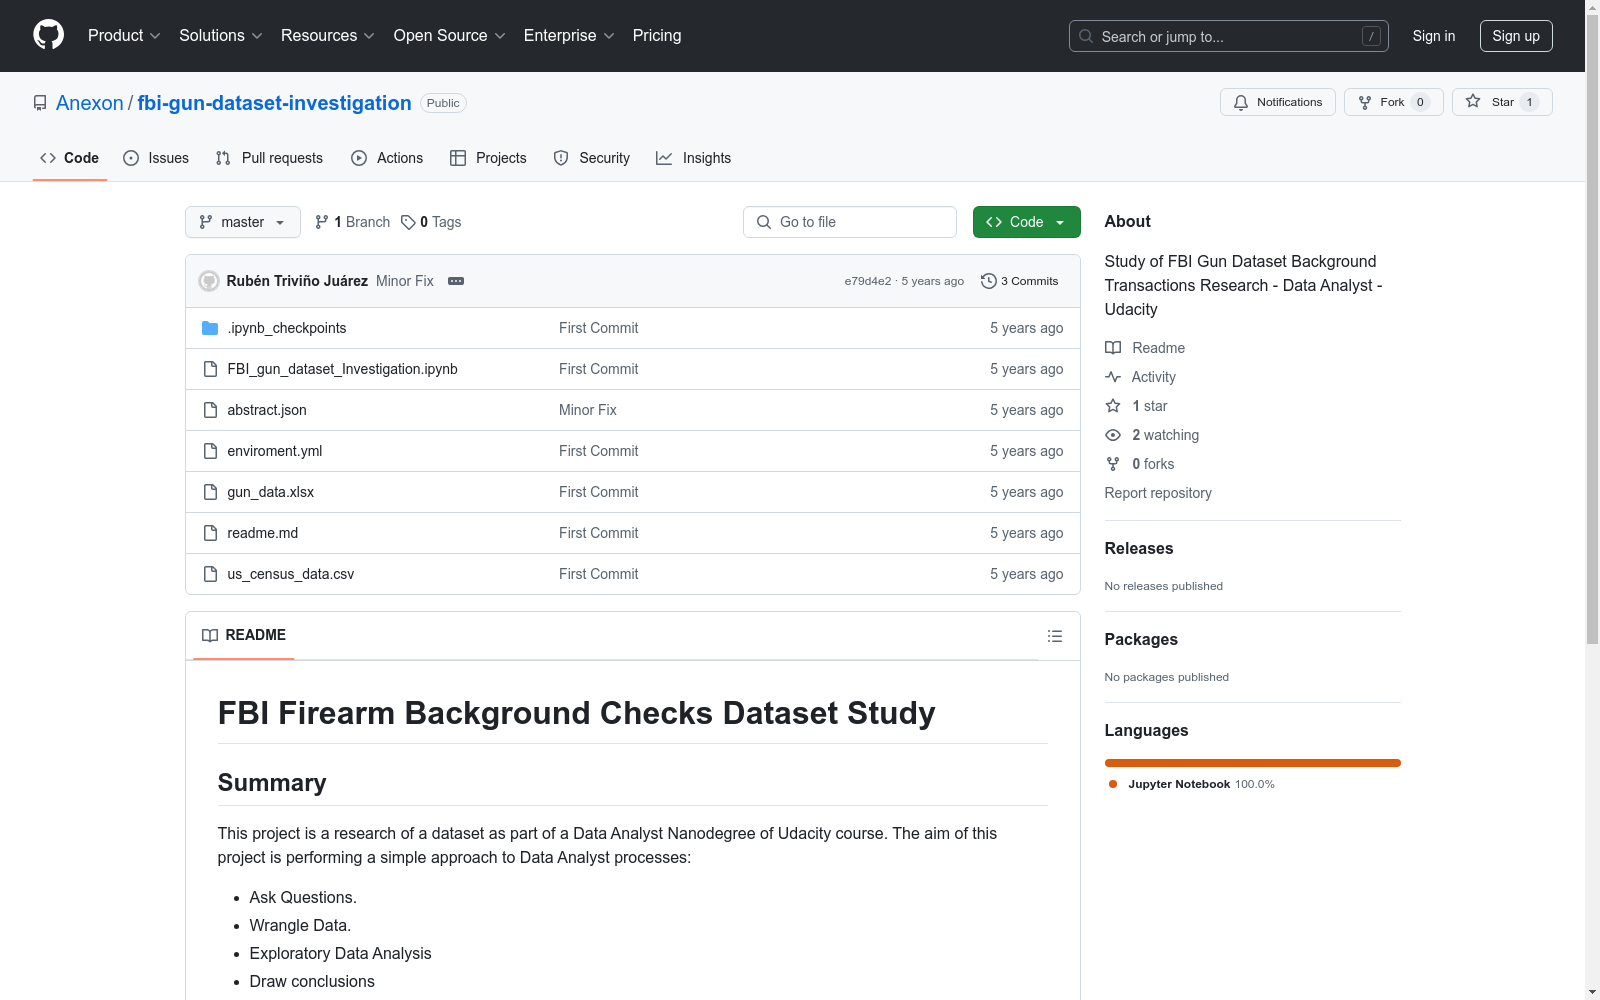The width and height of the screenshot is (1600, 1000).
Task: Open the green Code dropdown
Action: [x=1026, y=222]
